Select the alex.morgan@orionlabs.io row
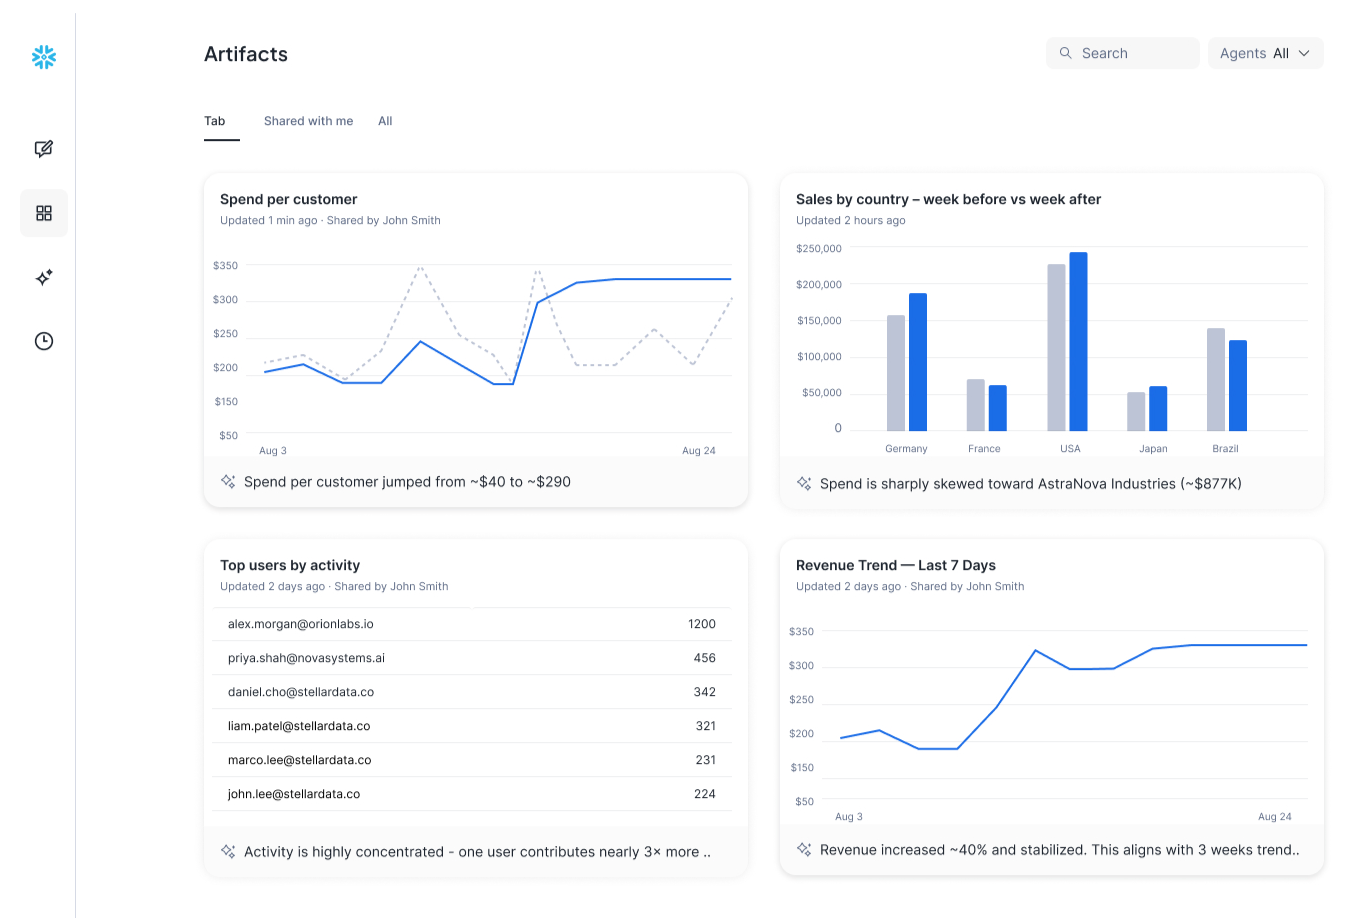1362x918 pixels. [x=472, y=624]
